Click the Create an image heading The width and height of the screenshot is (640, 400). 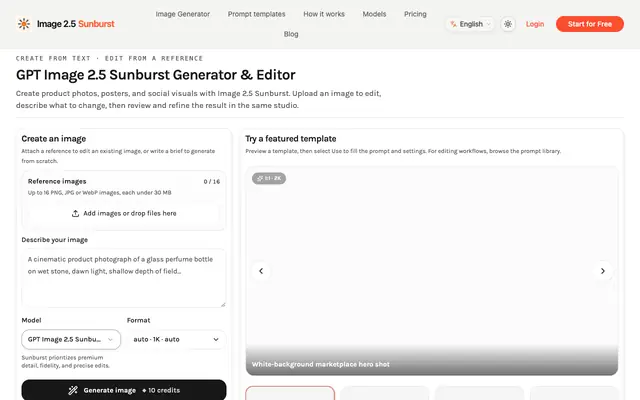[54, 139]
